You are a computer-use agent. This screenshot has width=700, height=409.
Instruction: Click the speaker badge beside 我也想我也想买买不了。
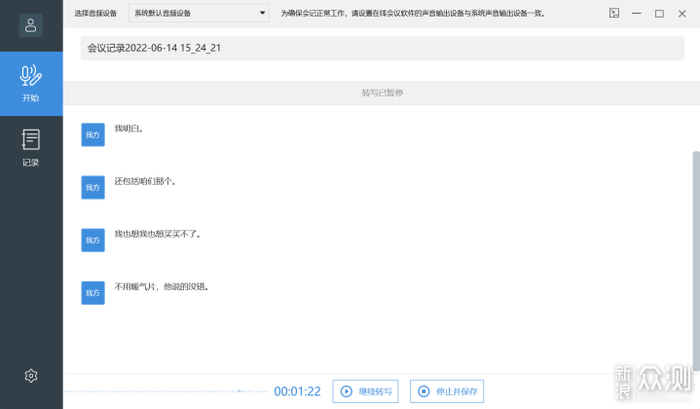(x=93, y=240)
